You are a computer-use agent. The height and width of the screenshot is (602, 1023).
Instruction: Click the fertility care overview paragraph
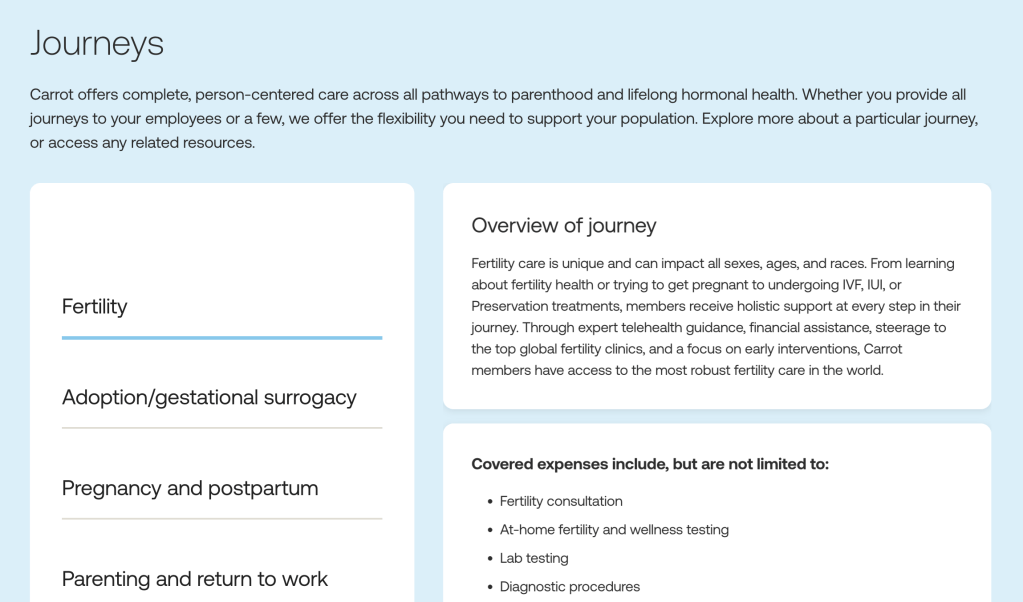click(x=716, y=317)
